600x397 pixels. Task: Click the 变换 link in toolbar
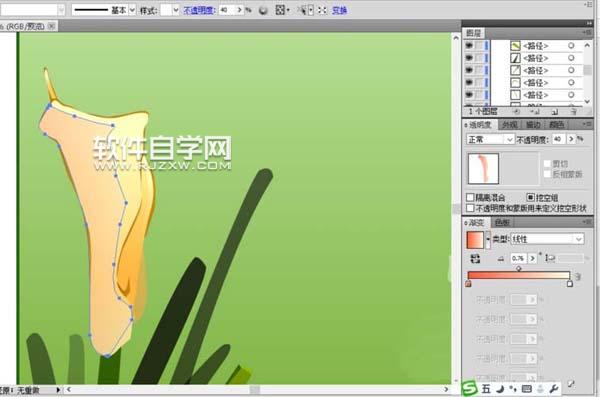[x=339, y=11]
